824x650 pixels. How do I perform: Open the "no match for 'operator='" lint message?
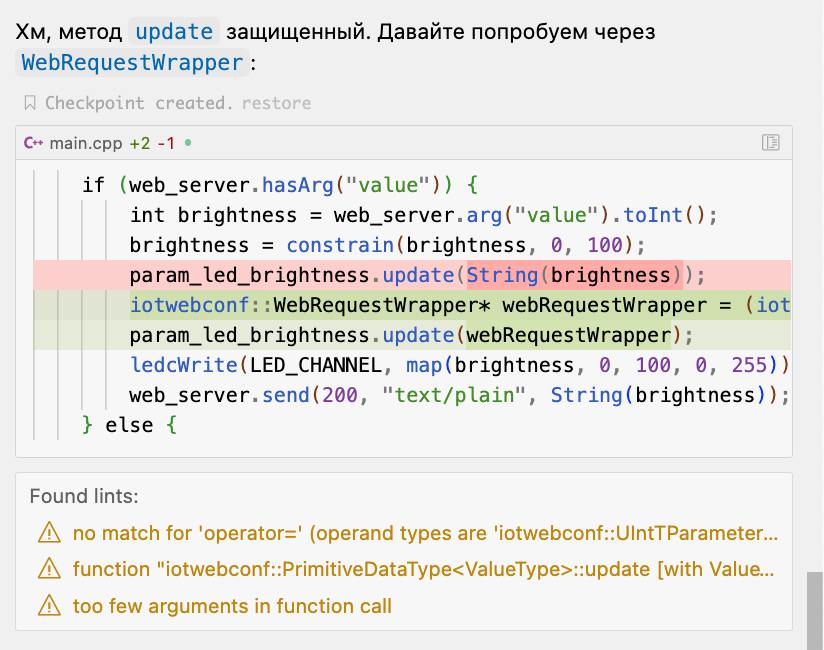tap(424, 533)
